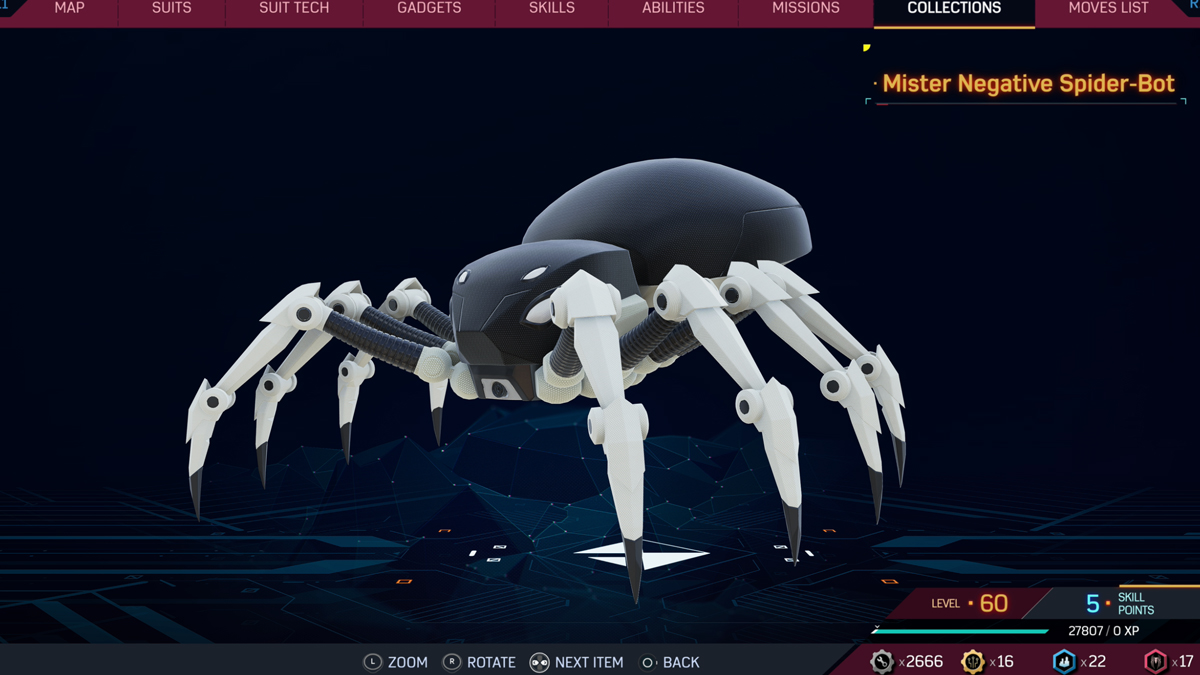Viewport: 1200px width, 675px height.
Task: Open the Abilities tab
Action: [x=673, y=9]
